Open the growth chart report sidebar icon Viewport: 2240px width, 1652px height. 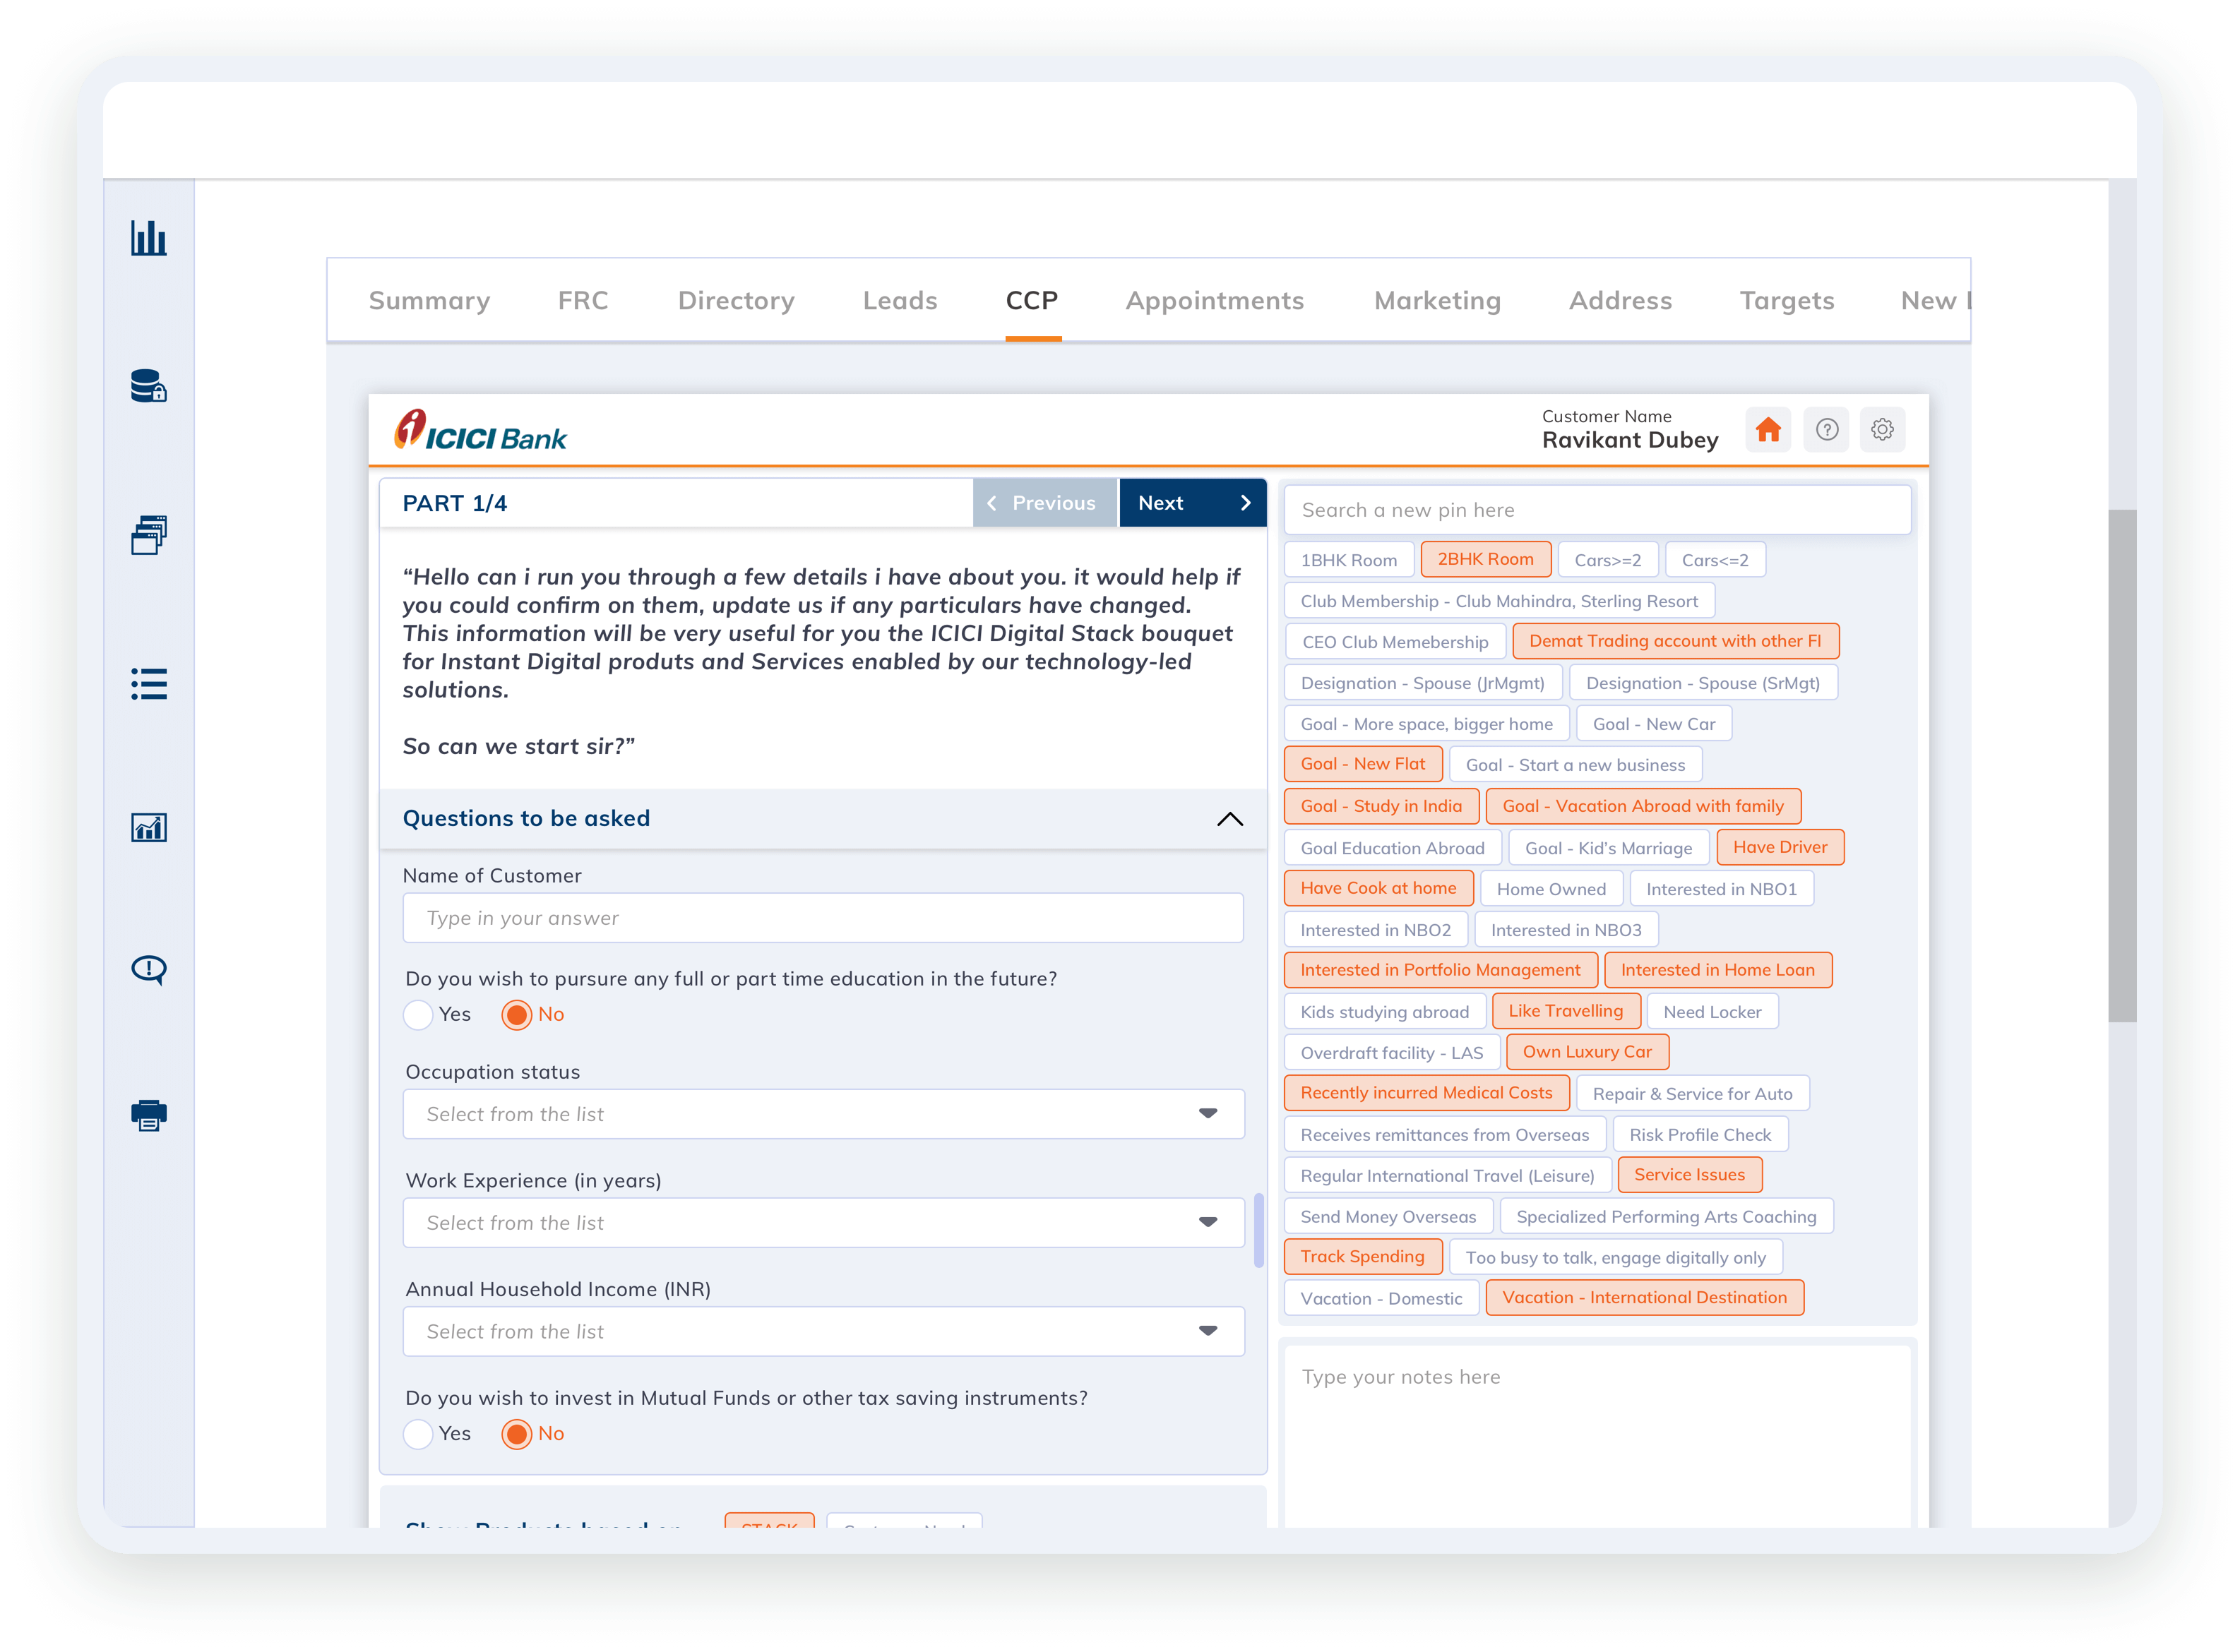[x=148, y=827]
